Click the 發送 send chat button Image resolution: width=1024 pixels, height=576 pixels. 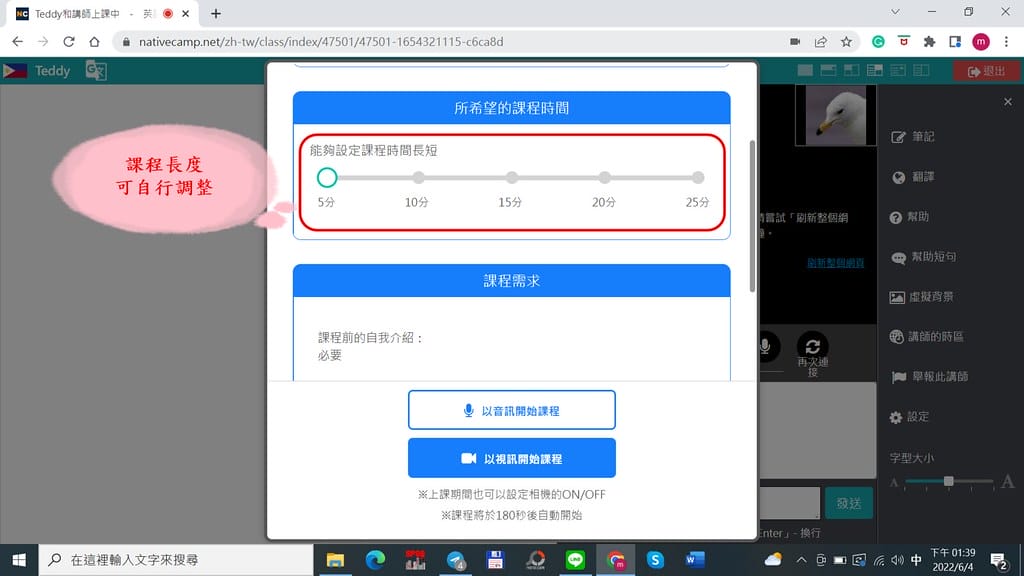(x=848, y=503)
